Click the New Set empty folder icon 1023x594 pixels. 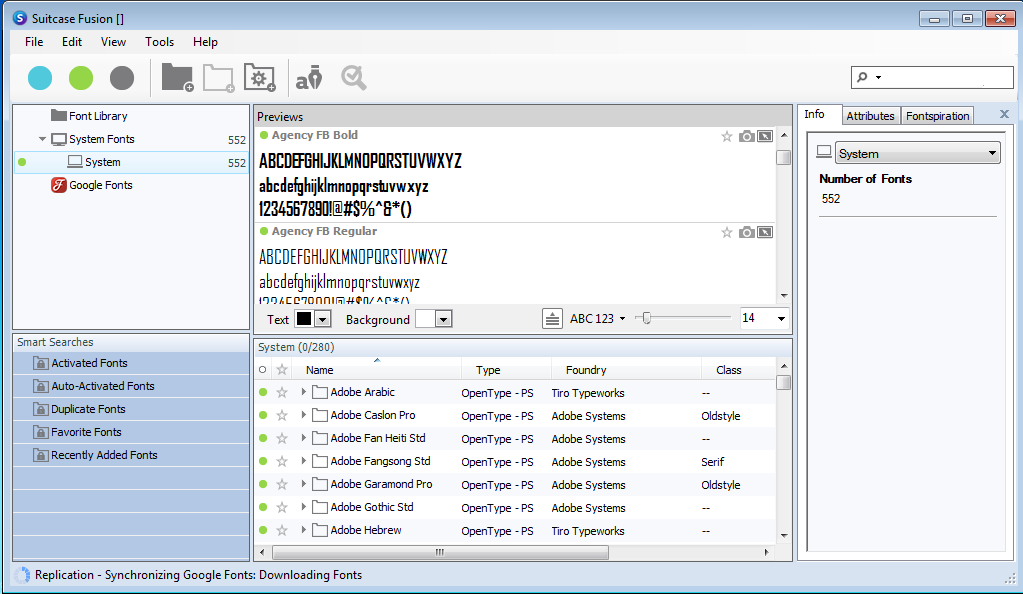pos(219,78)
